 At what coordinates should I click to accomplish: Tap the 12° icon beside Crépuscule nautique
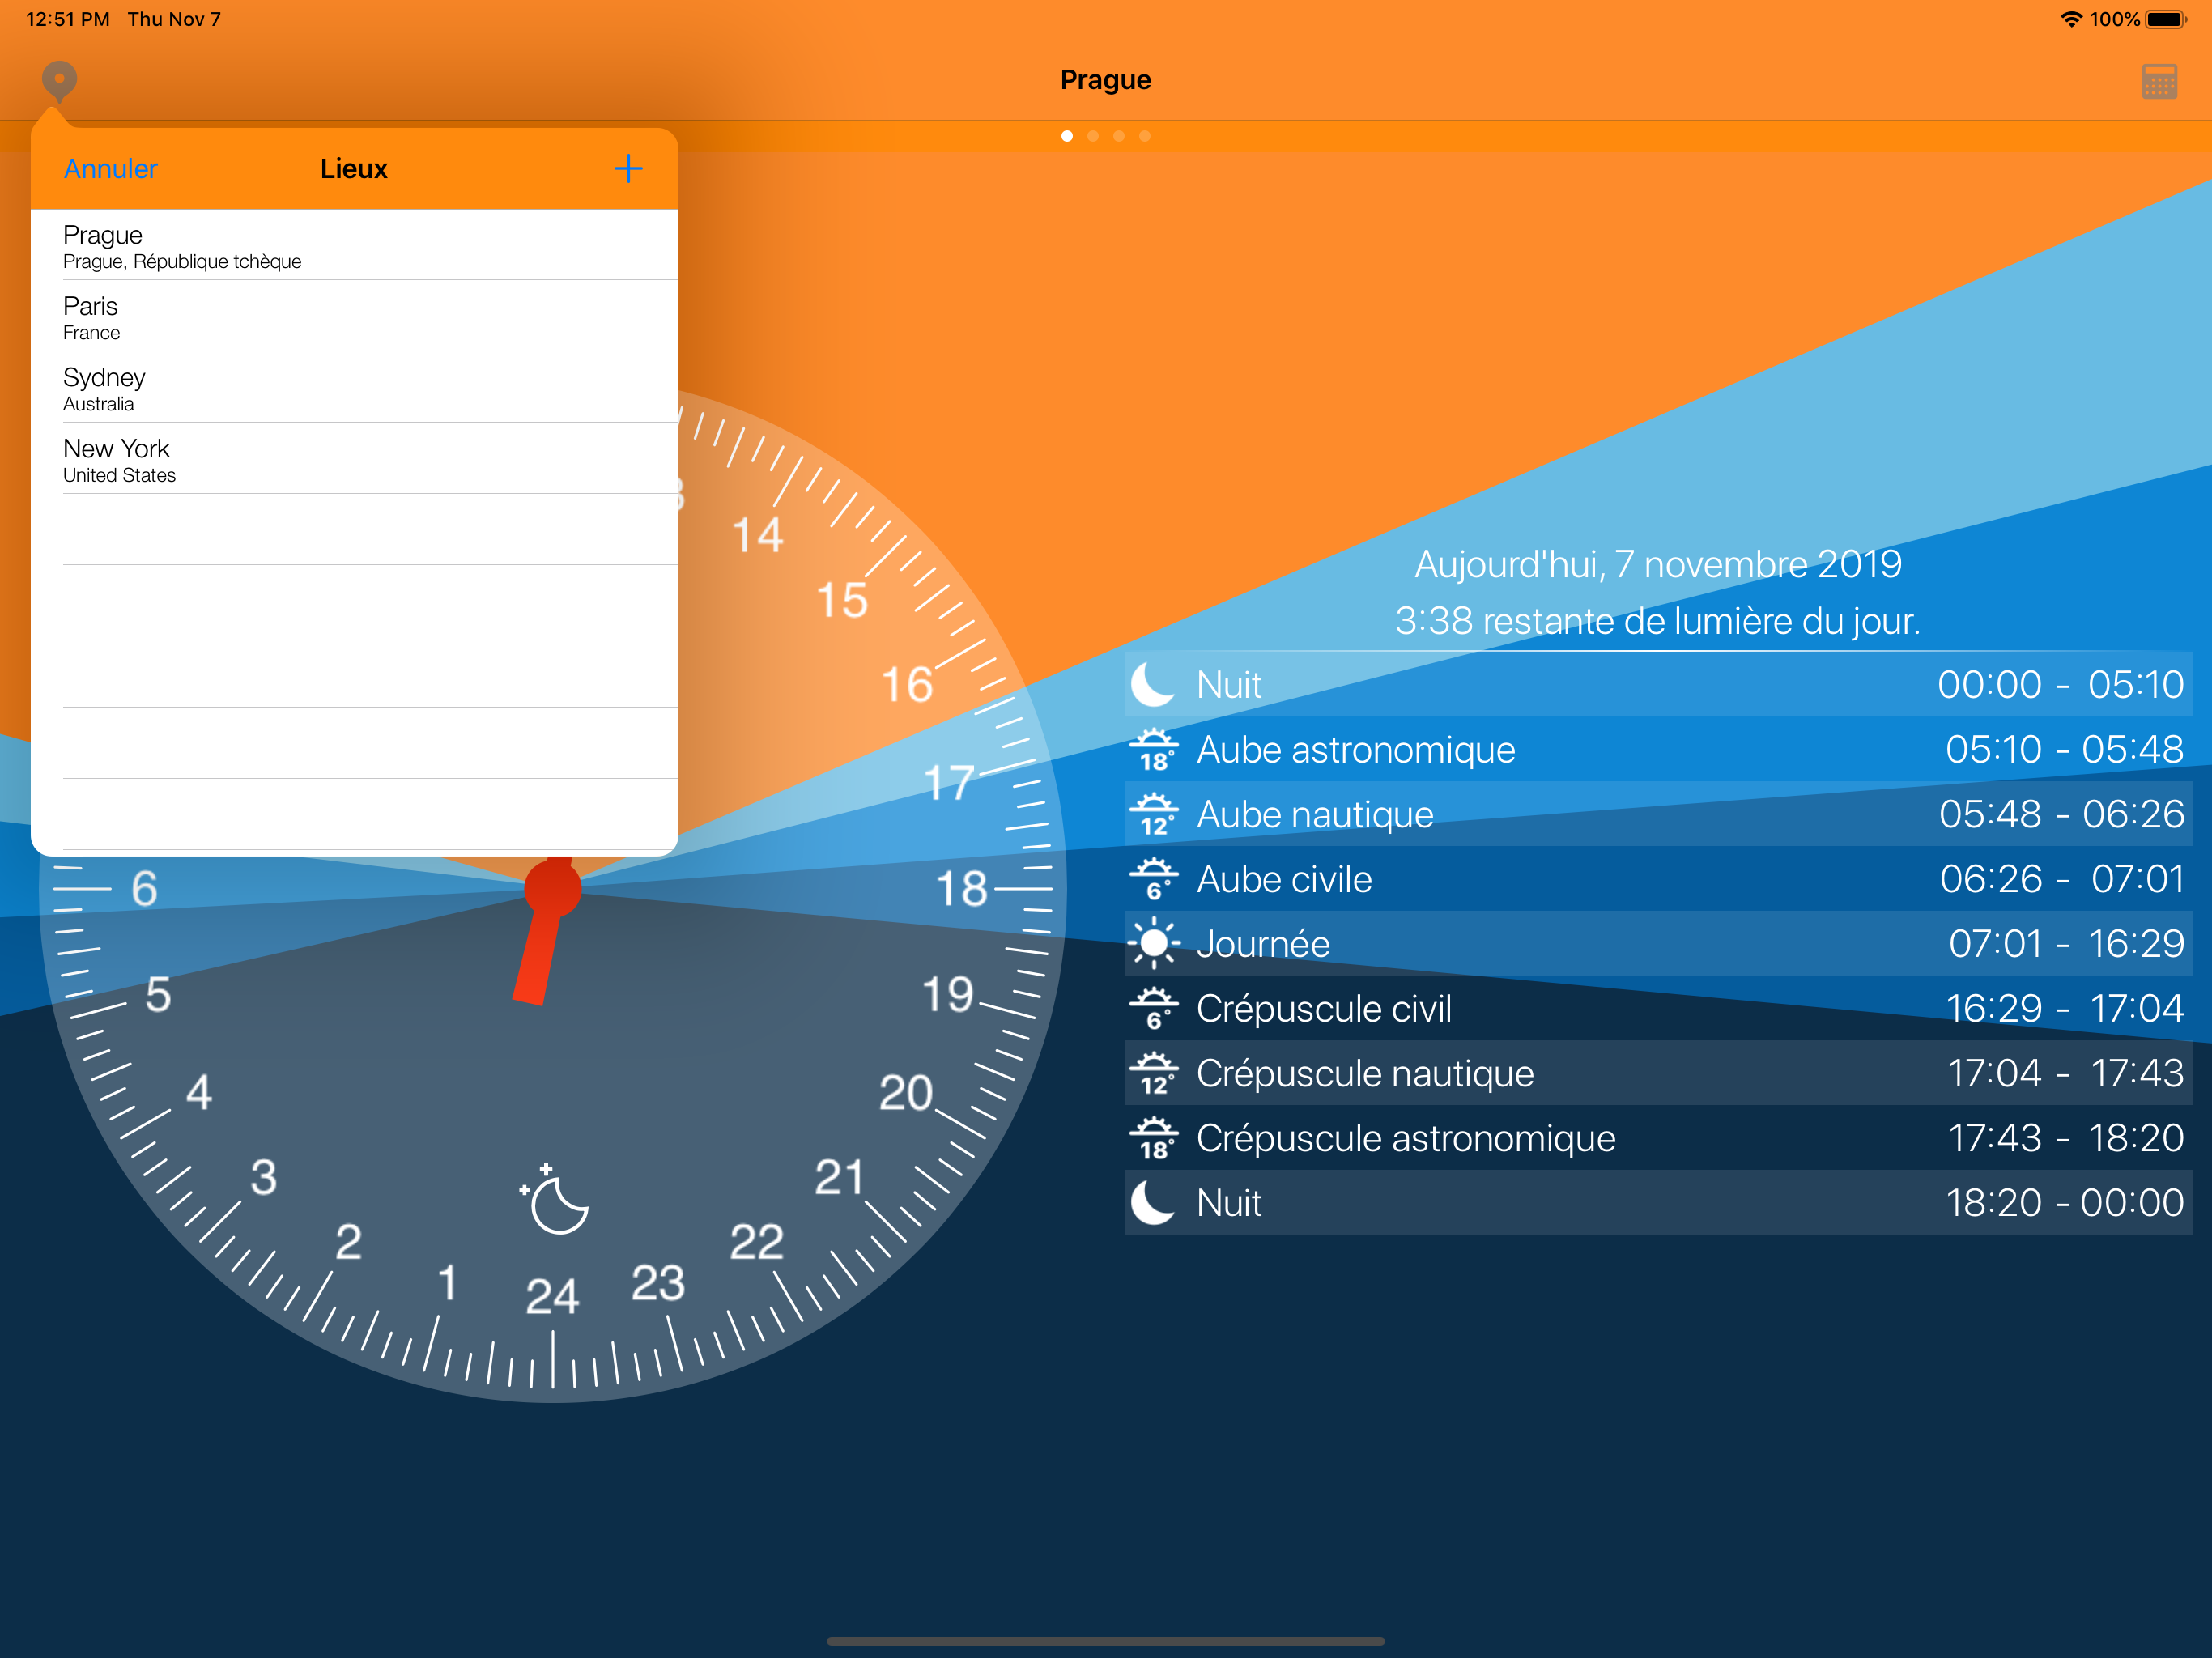point(1154,1073)
